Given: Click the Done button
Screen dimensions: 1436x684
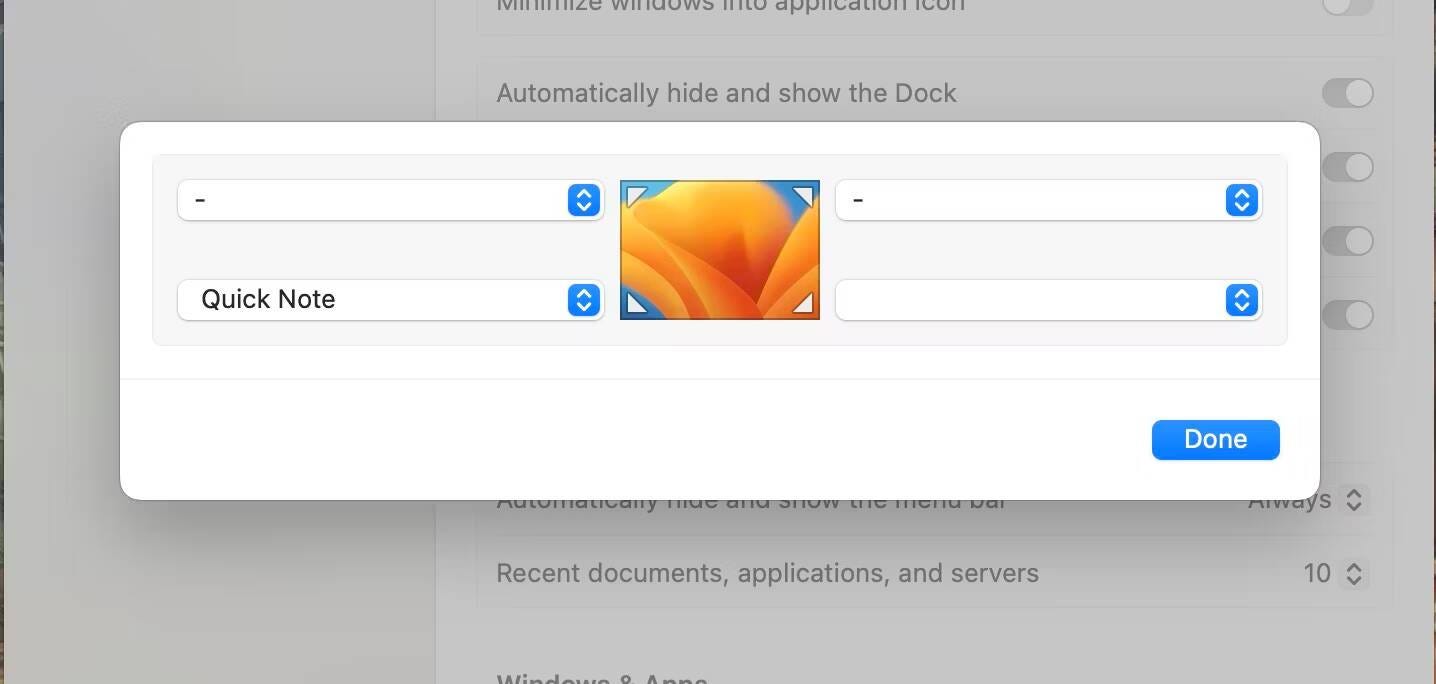Looking at the screenshot, I should [x=1215, y=439].
